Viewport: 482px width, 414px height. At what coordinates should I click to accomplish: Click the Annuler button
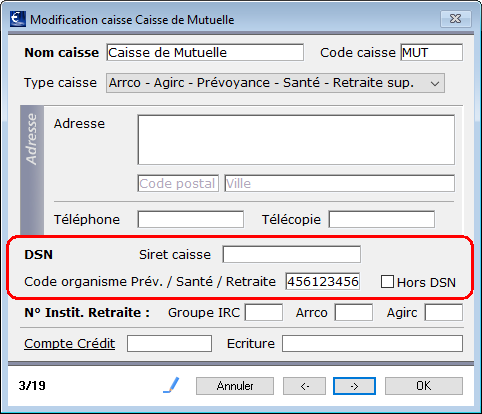(x=235, y=386)
